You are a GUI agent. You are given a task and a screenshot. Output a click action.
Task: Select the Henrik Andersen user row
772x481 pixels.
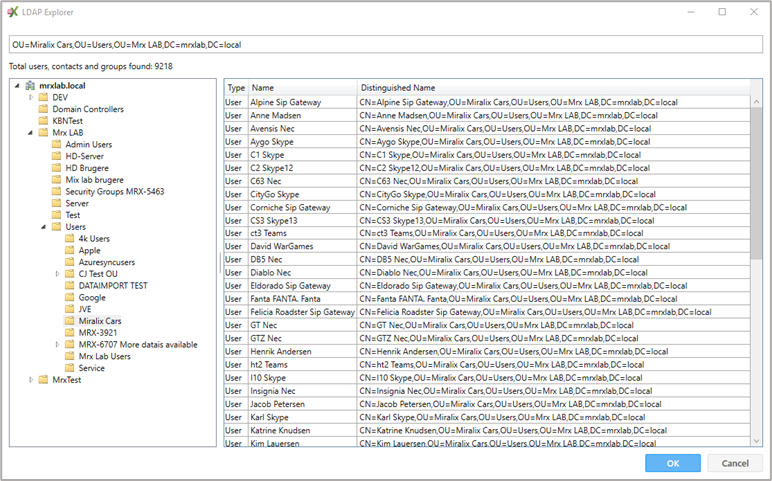pos(487,352)
